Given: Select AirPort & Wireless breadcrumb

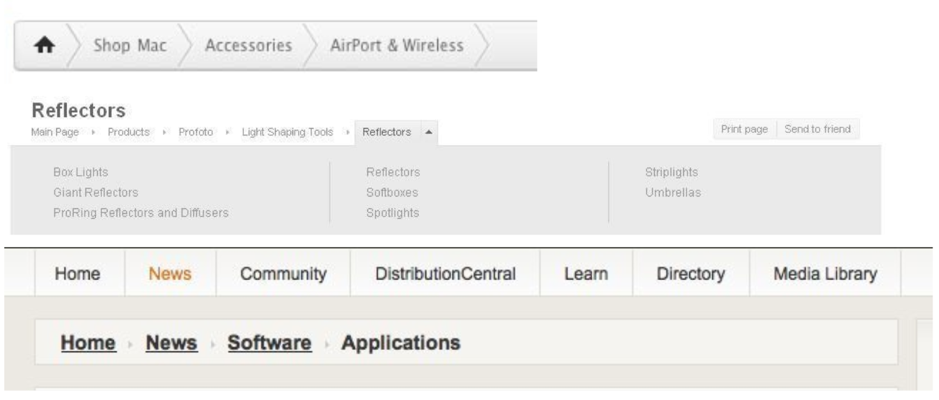Looking at the screenshot, I should pyautogui.click(x=396, y=46).
